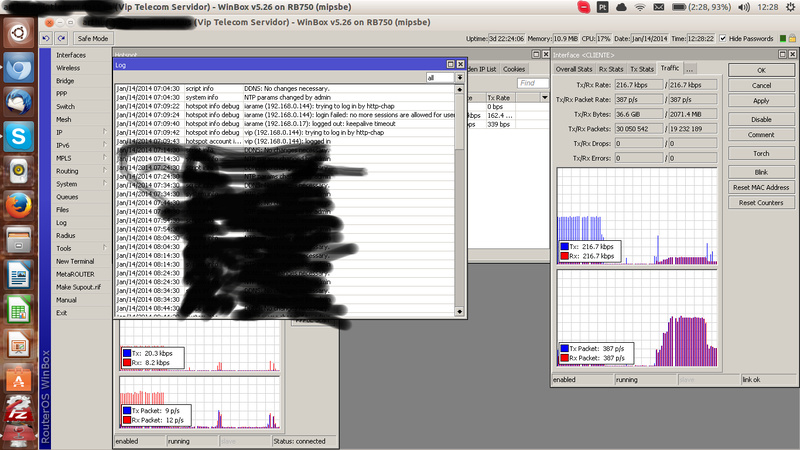Open Ubuntu dash home icon

click(x=18, y=33)
